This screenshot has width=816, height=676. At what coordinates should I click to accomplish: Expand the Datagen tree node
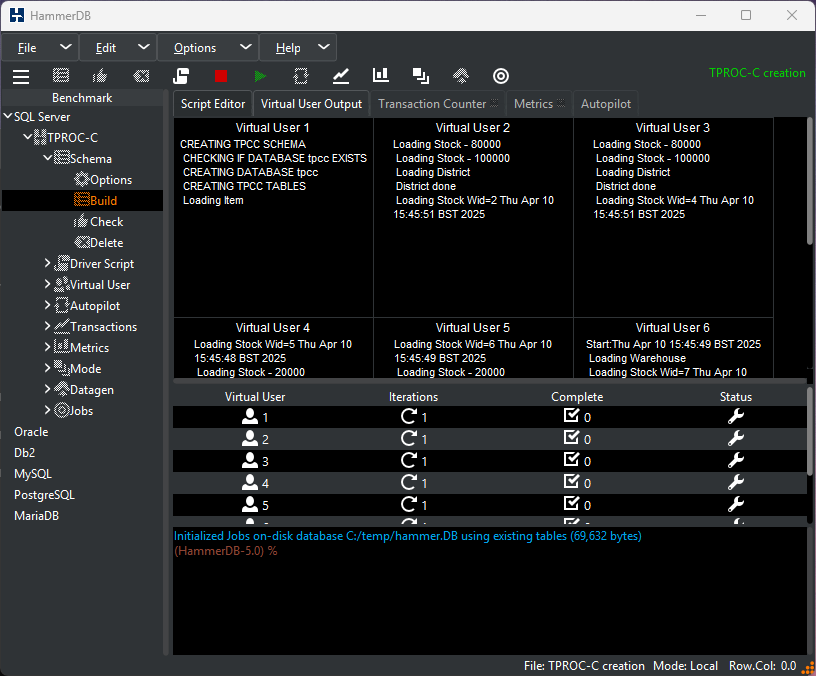click(x=47, y=389)
